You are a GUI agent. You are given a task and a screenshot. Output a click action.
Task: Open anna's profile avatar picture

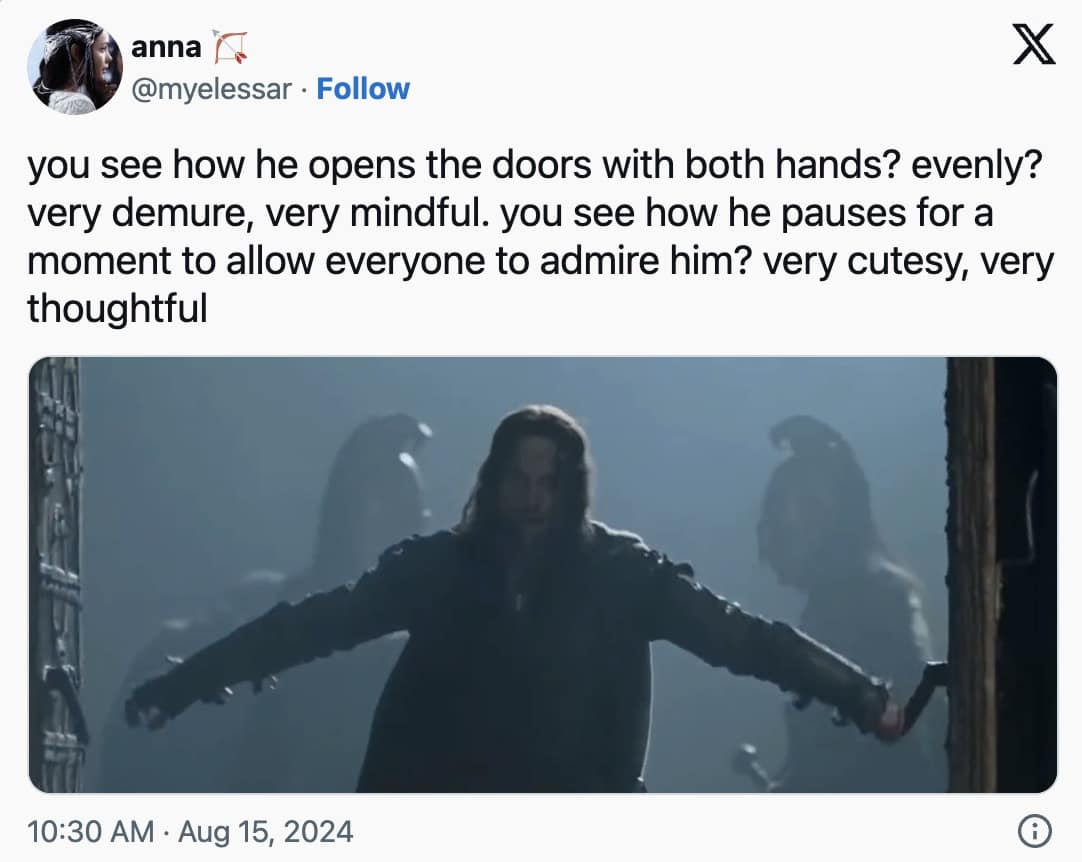pos(75,67)
